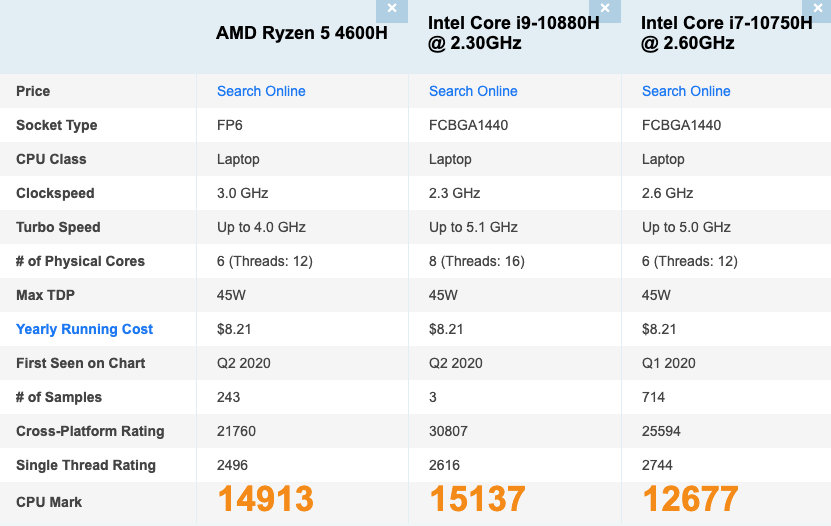Click the CPU Mark score 12677
This screenshot has width=831, height=526.
pyautogui.click(x=690, y=499)
